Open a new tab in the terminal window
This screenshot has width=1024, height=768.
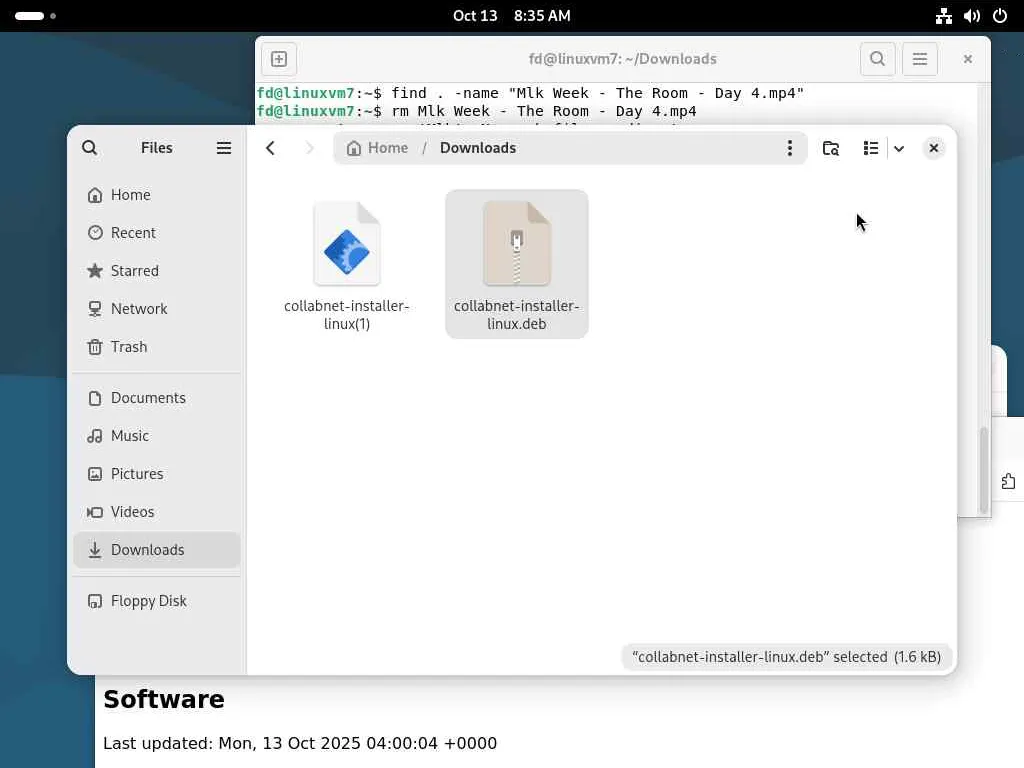tap(279, 59)
